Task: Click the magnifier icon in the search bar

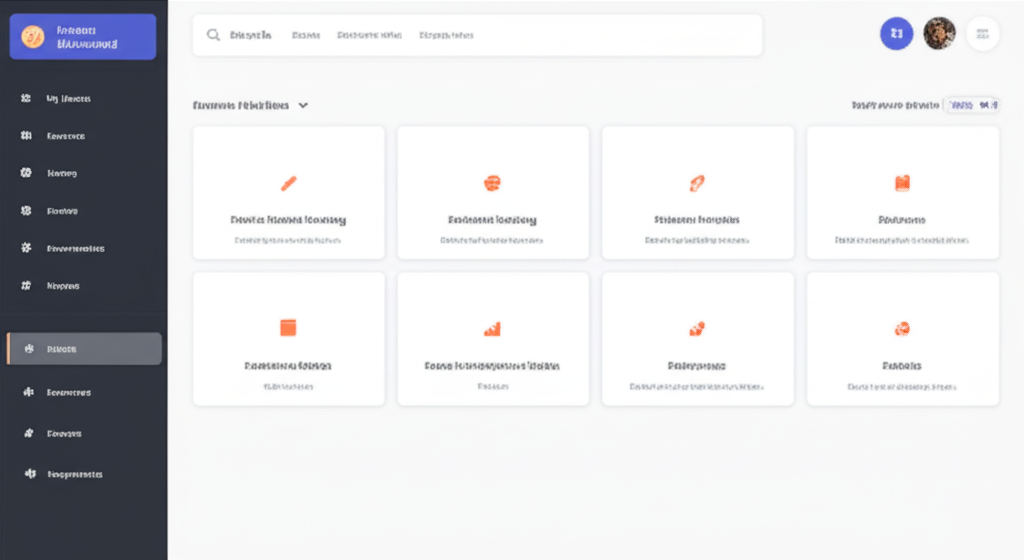Action: (x=213, y=35)
